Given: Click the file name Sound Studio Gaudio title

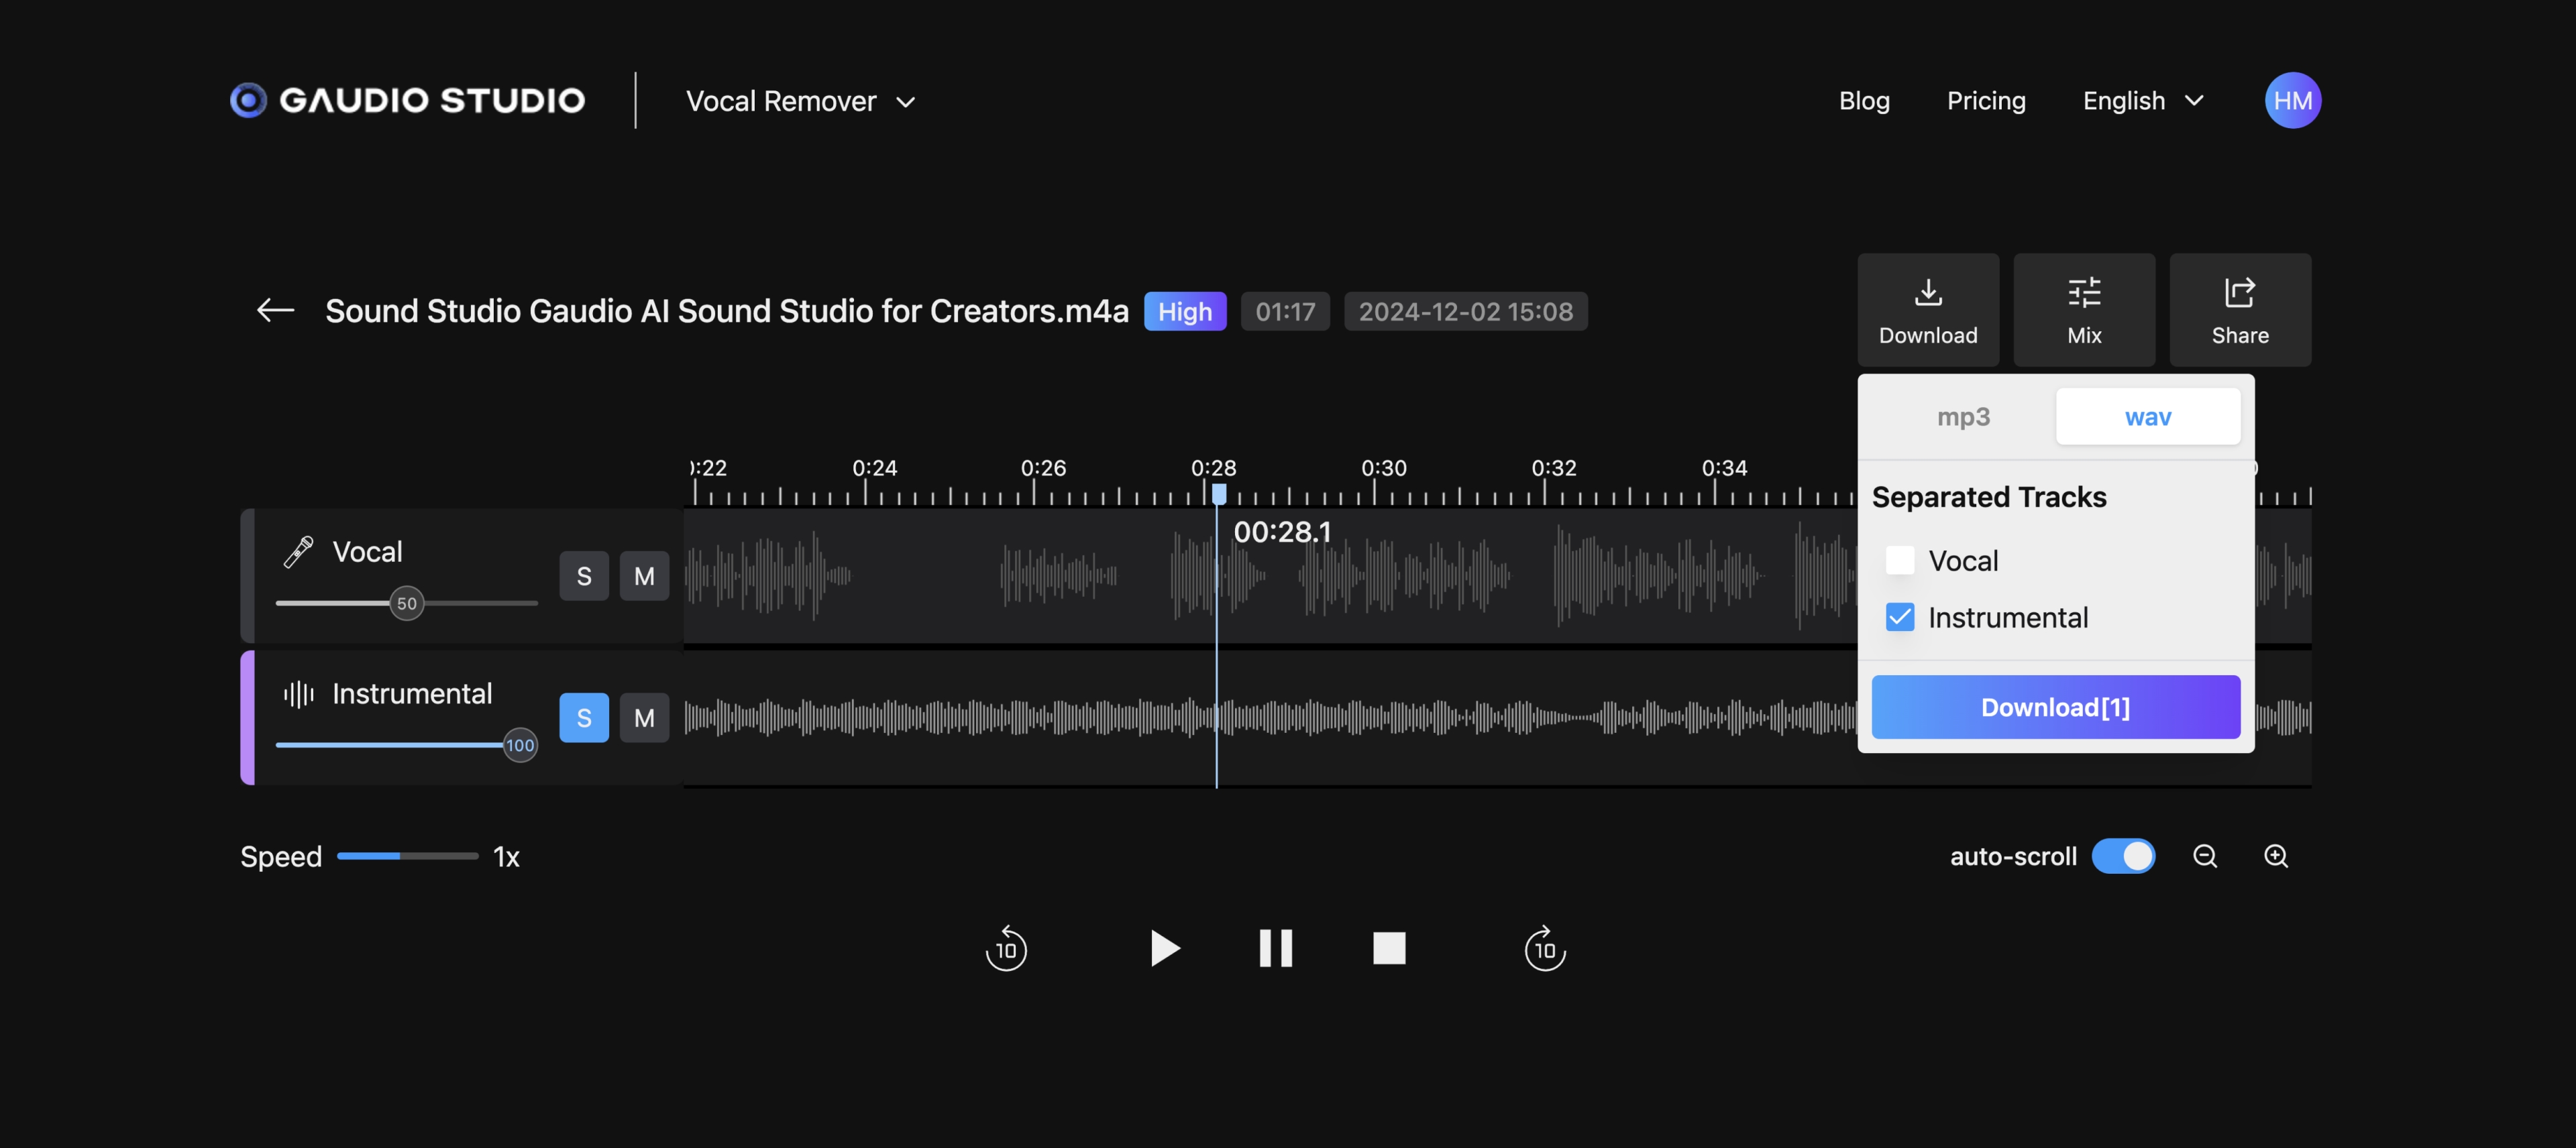Looking at the screenshot, I should (727, 311).
